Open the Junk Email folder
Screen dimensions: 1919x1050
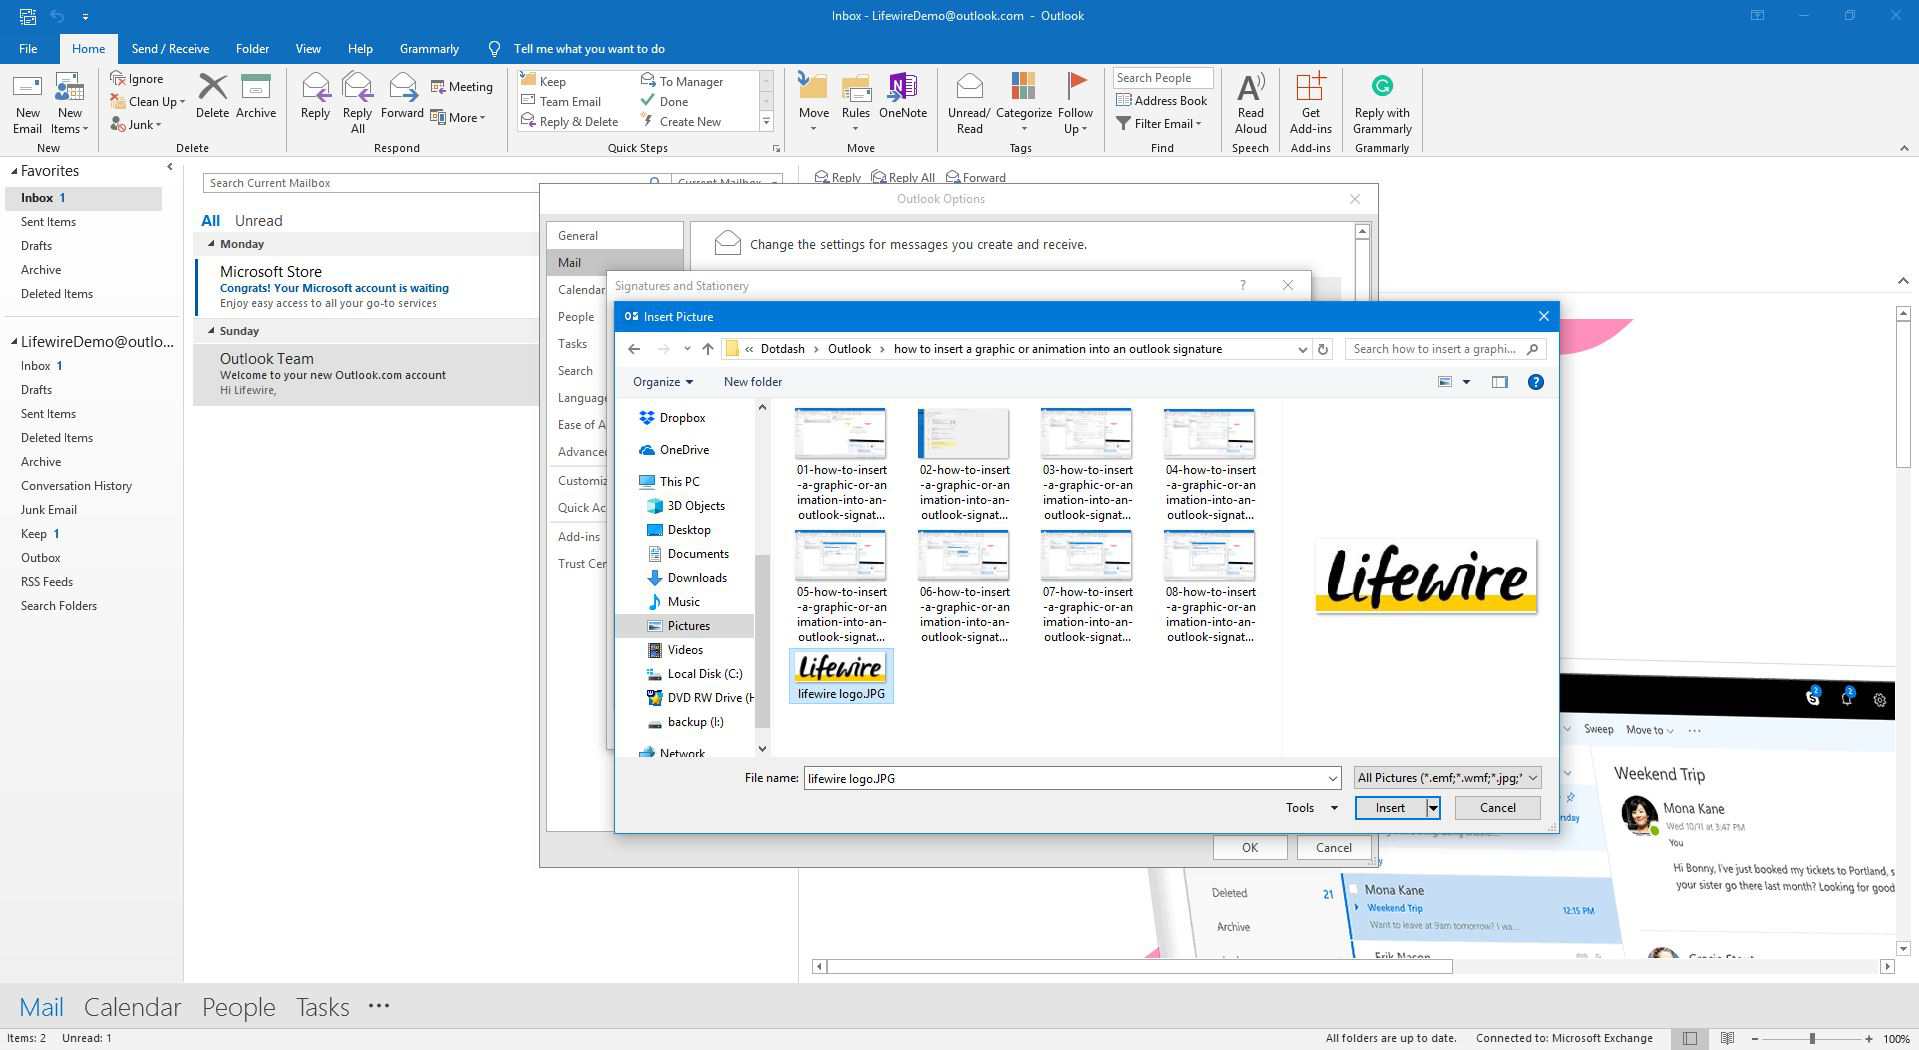click(49, 510)
